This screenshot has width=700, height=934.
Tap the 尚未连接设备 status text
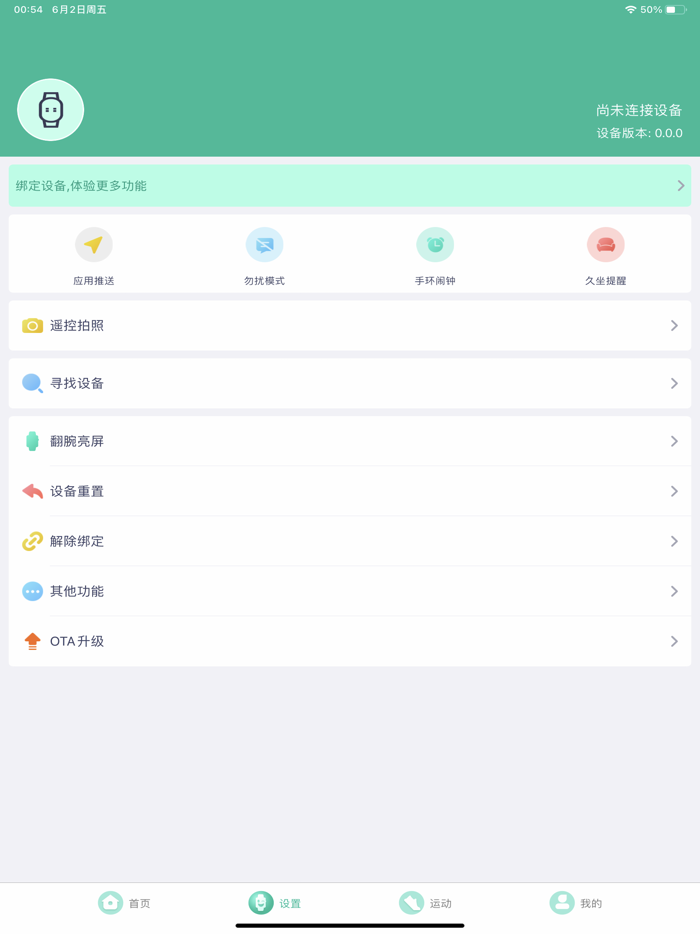(639, 110)
